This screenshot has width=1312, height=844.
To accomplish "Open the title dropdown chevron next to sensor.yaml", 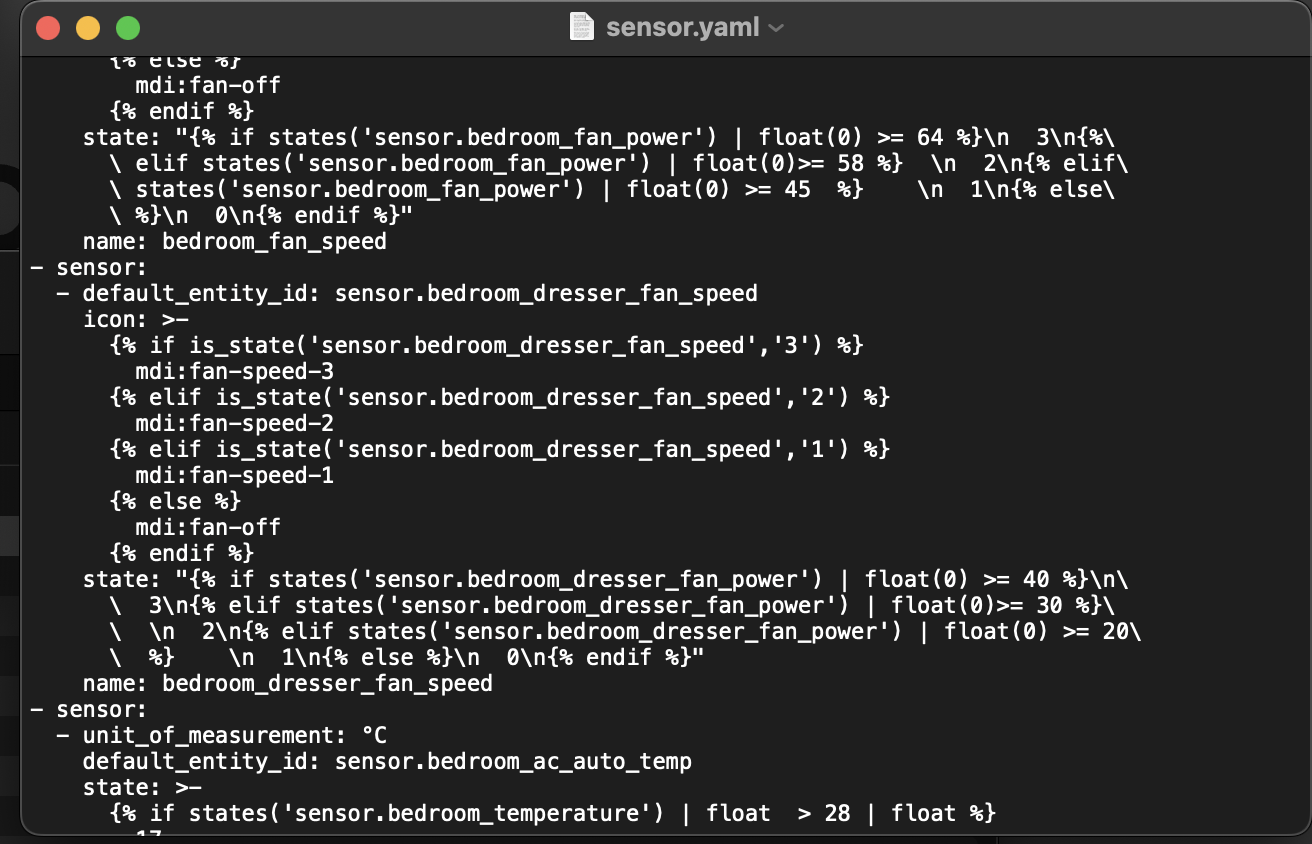I will point(776,28).
